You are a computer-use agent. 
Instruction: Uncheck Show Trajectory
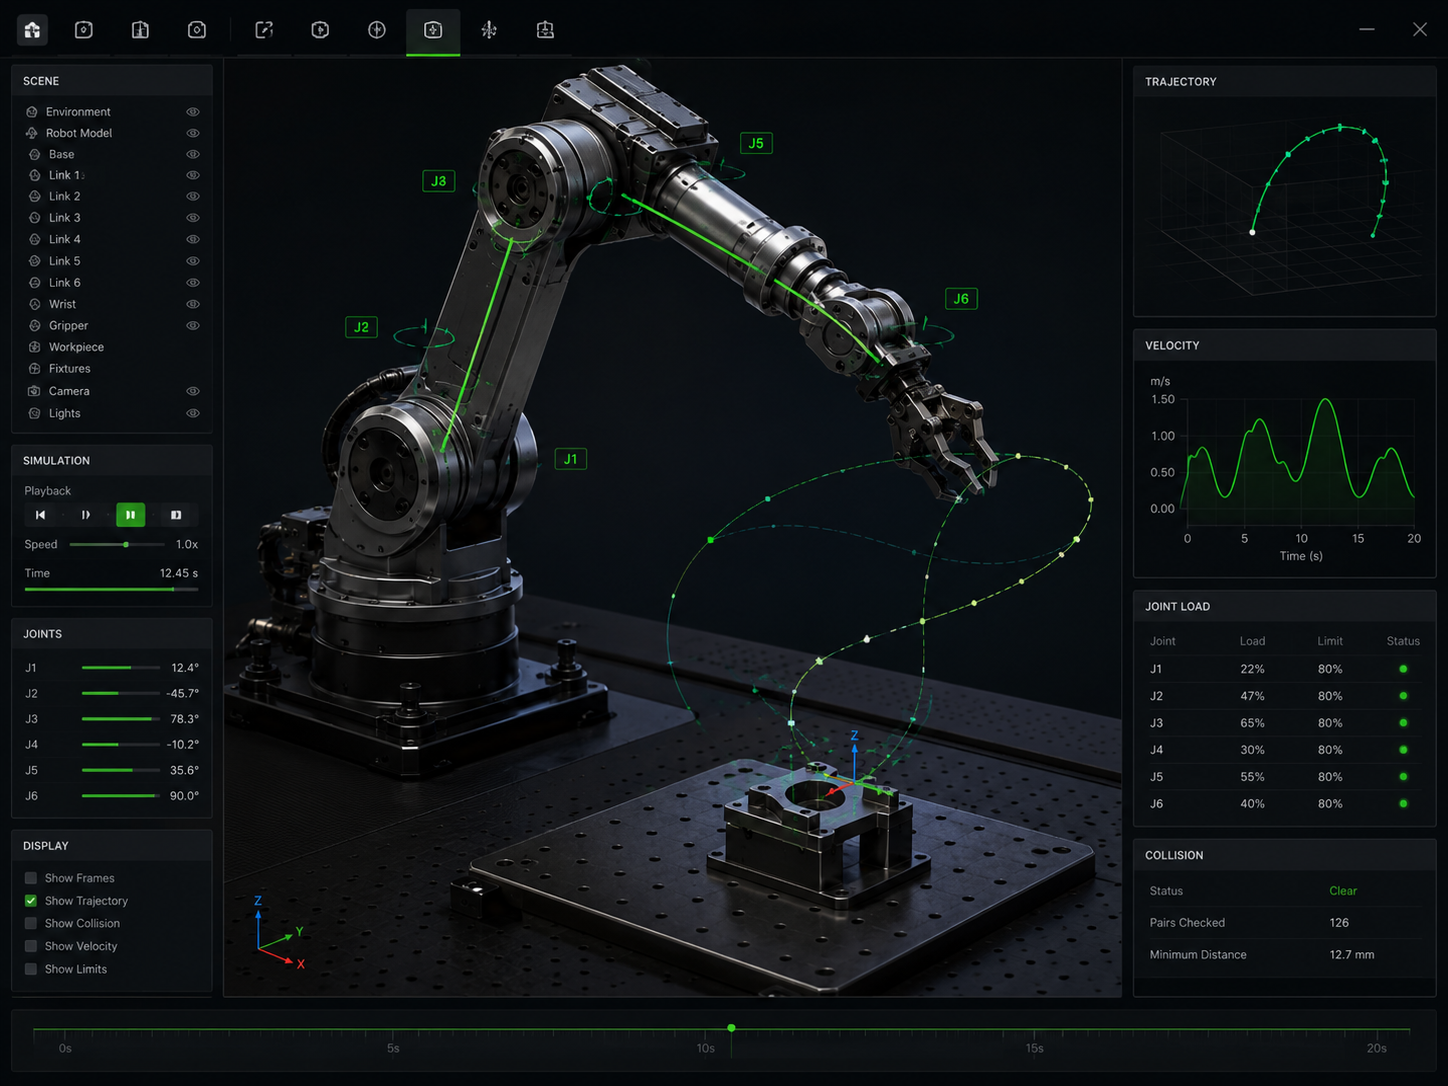tap(31, 901)
